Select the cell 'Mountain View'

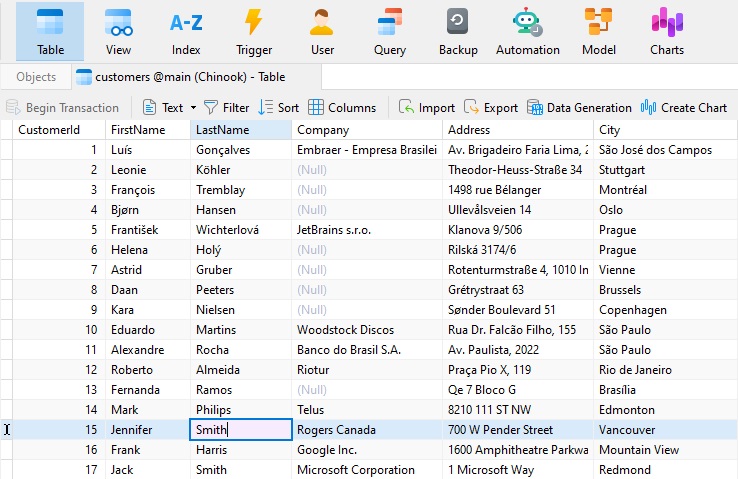pyautogui.click(x=666, y=450)
